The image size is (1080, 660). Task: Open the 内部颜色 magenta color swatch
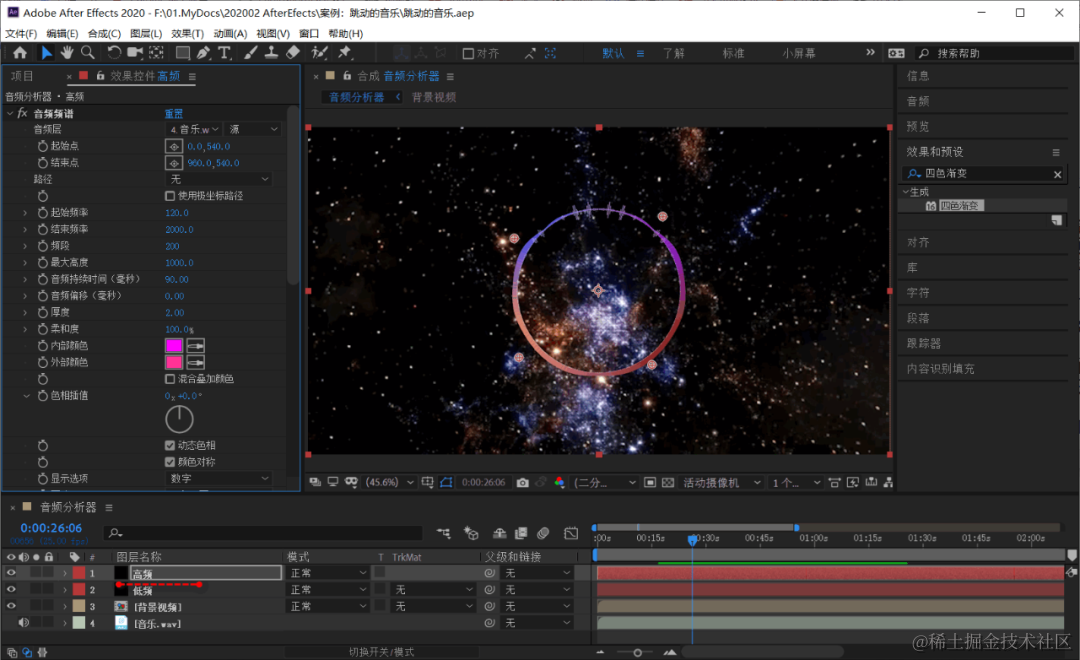pyautogui.click(x=174, y=345)
